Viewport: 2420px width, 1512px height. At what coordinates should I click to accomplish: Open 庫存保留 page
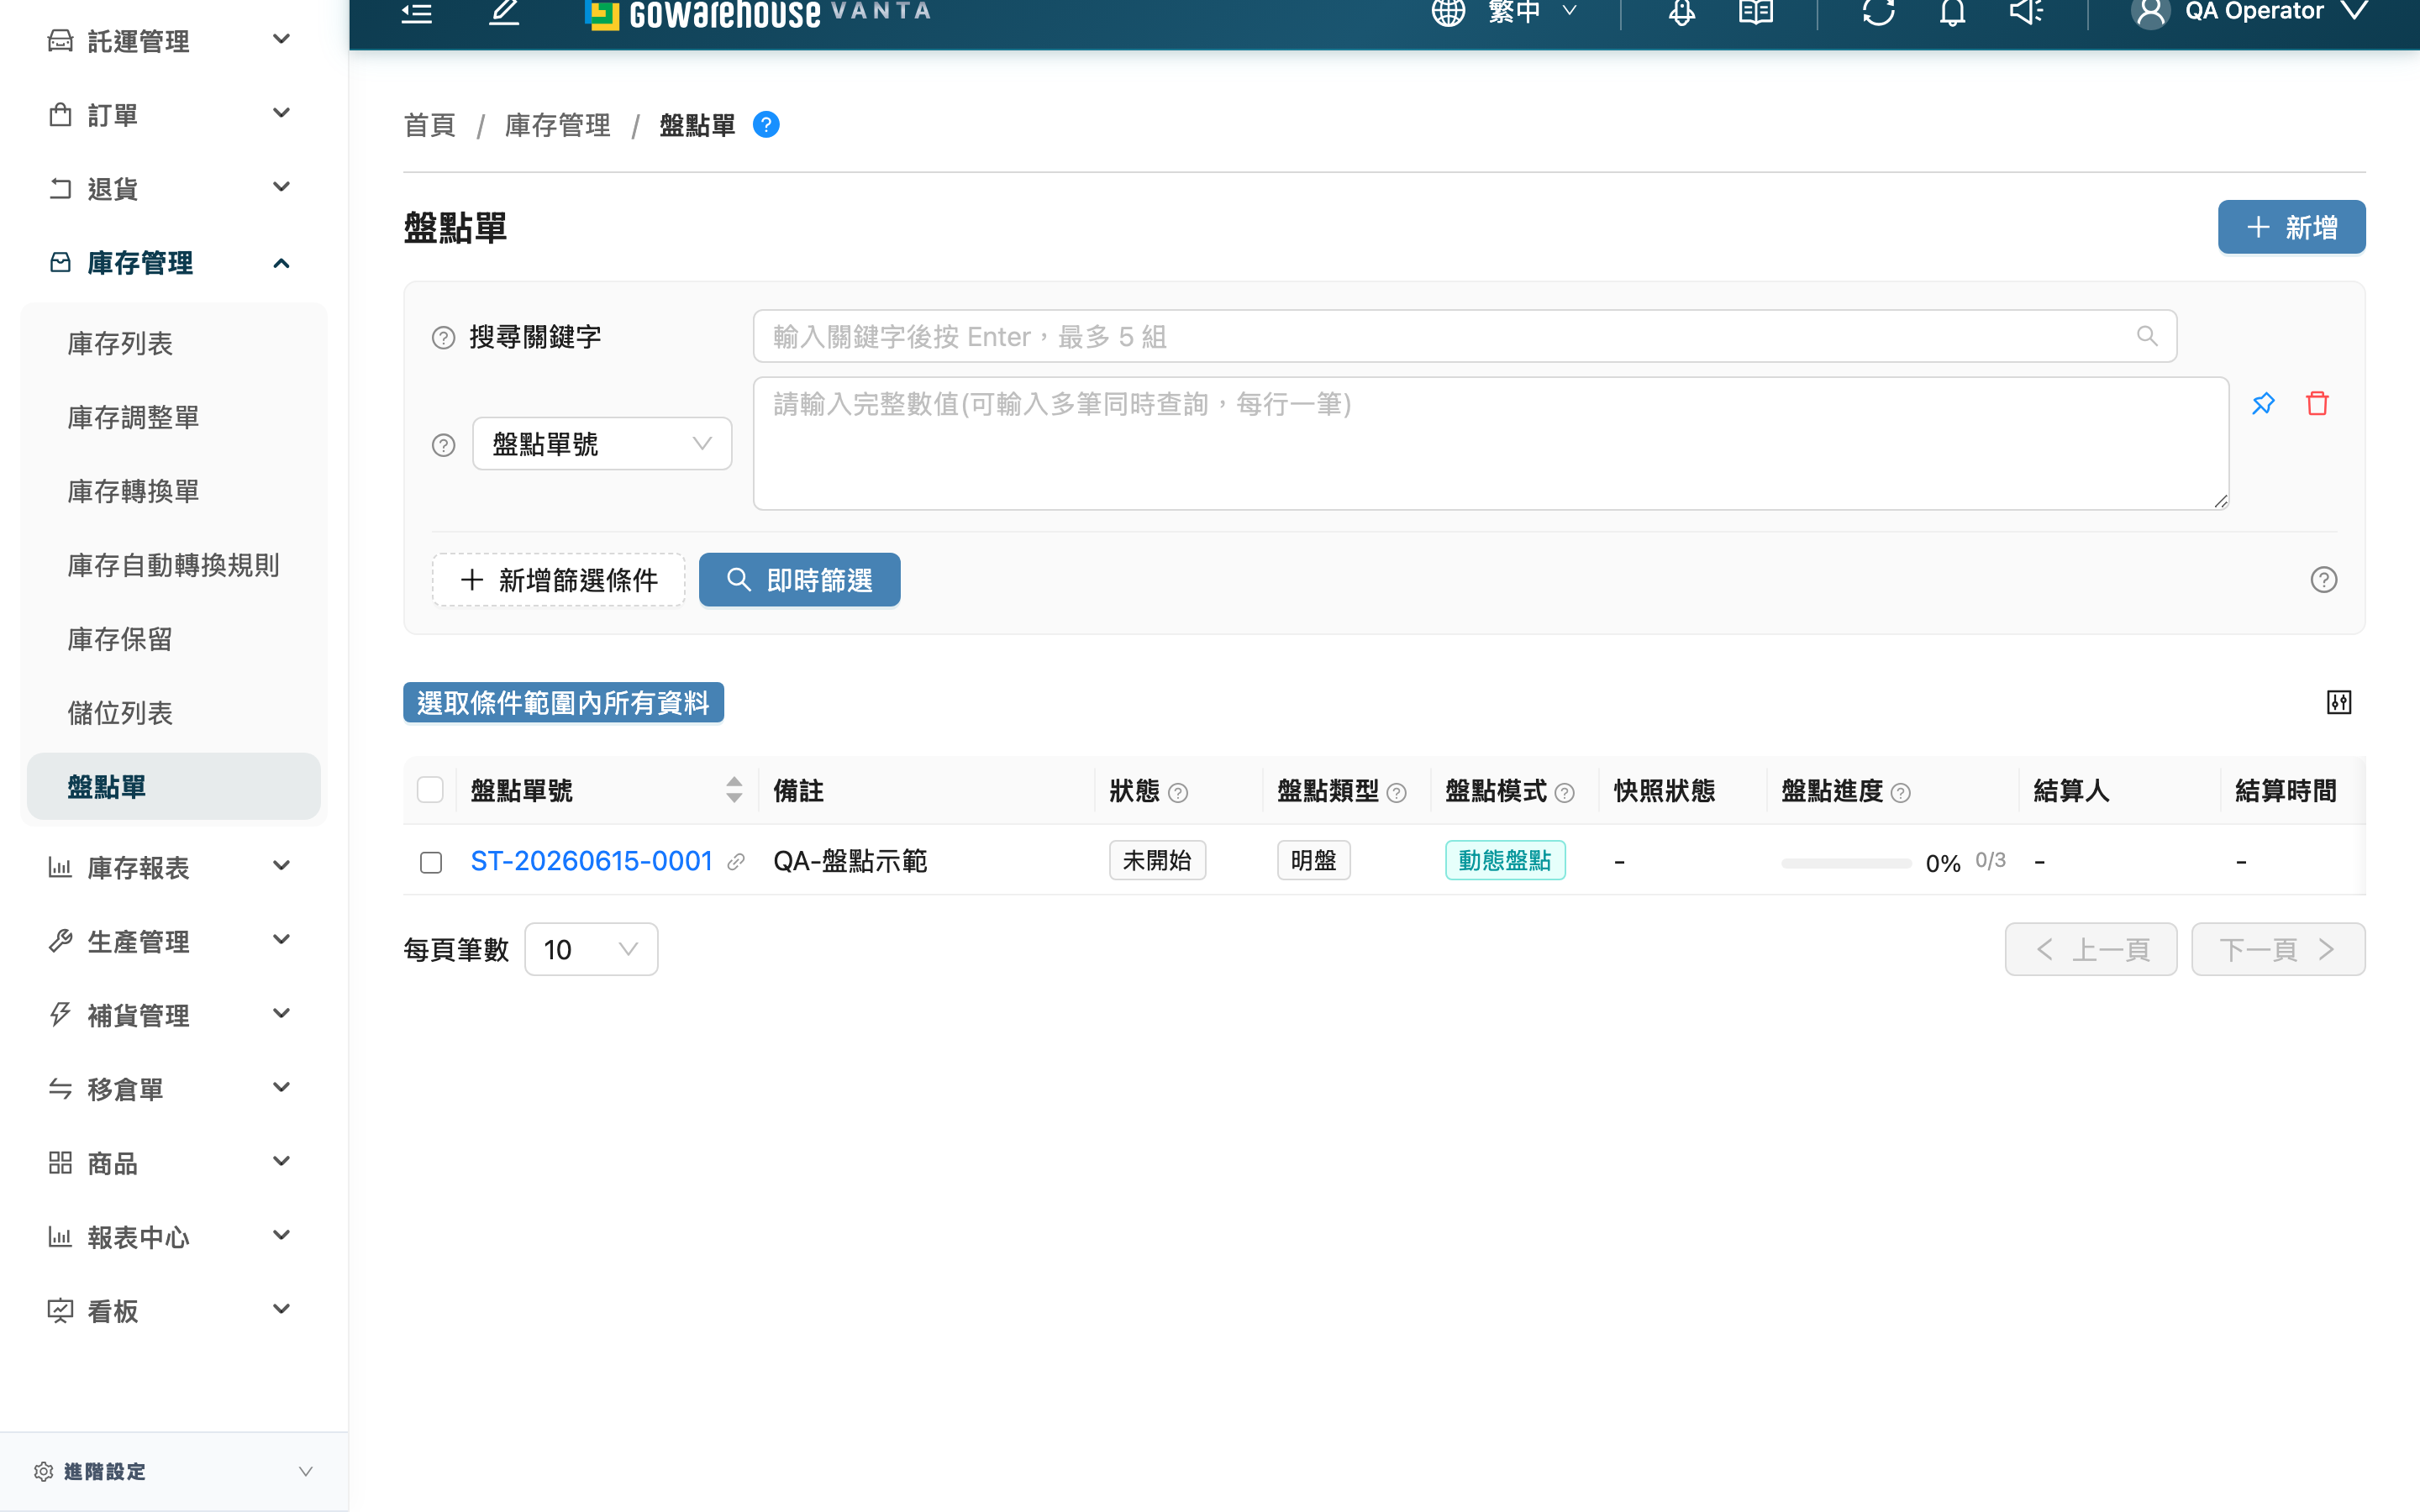click(174, 639)
